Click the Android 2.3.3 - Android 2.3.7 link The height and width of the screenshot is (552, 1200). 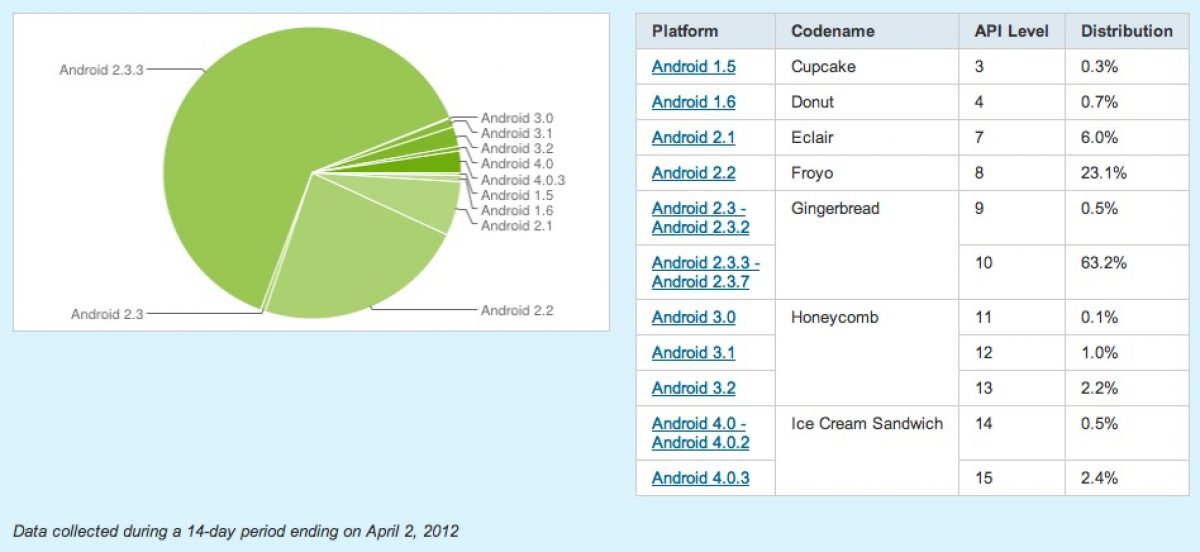pos(705,272)
